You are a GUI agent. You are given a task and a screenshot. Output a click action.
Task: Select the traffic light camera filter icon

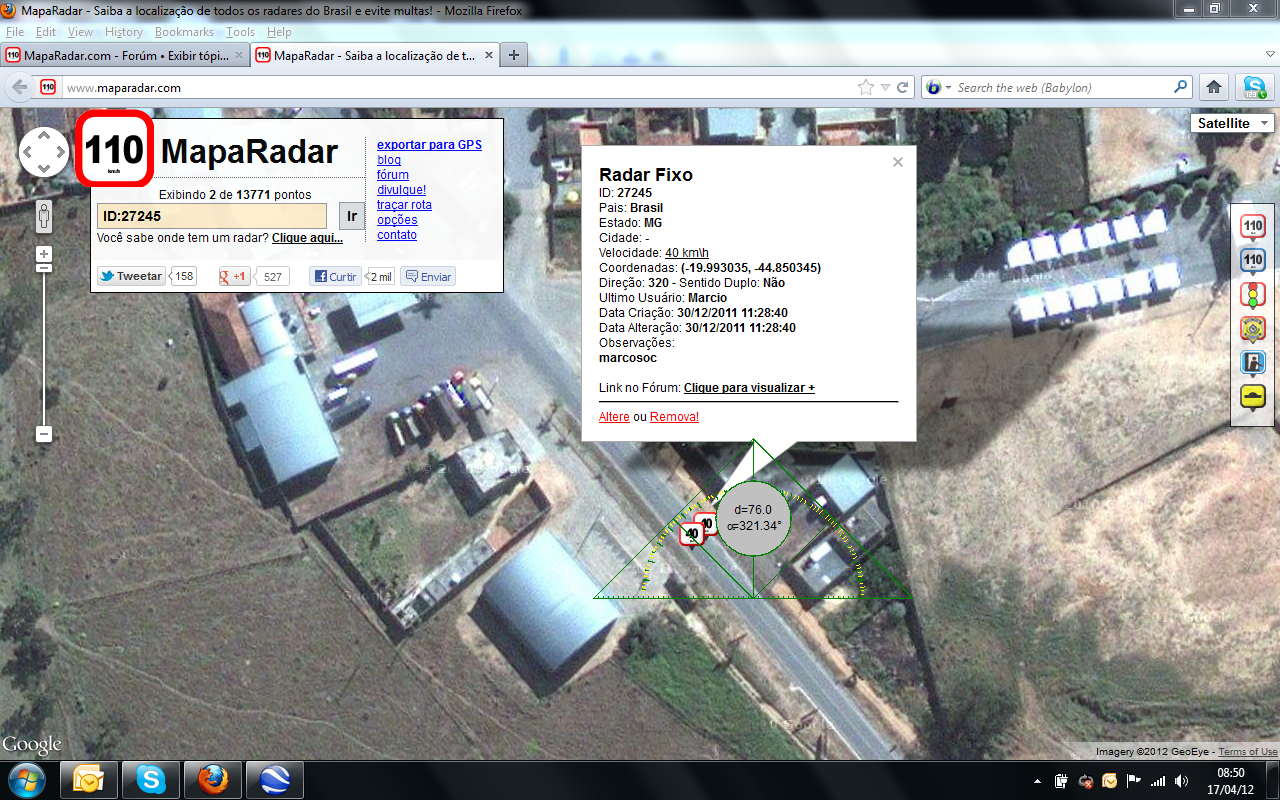pyautogui.click(x=1253, y=295)
